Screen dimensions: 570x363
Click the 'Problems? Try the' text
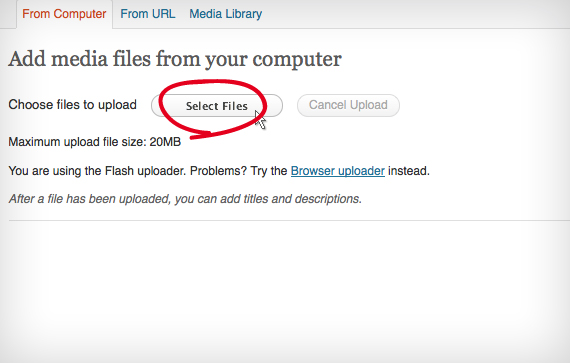[x=238, y=171]
